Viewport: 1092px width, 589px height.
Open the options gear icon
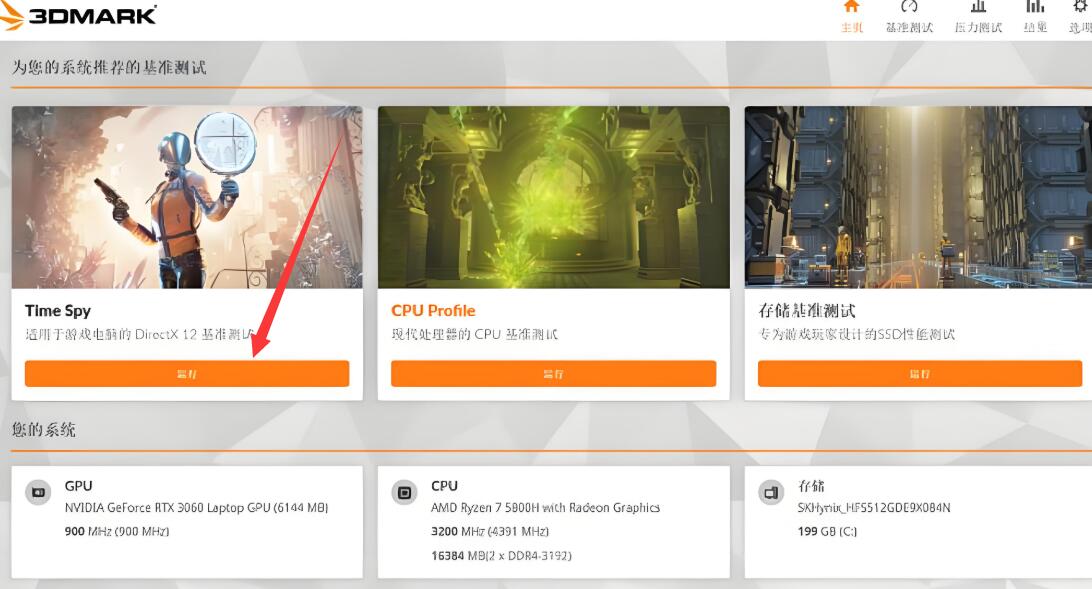tap(1081, 7)
